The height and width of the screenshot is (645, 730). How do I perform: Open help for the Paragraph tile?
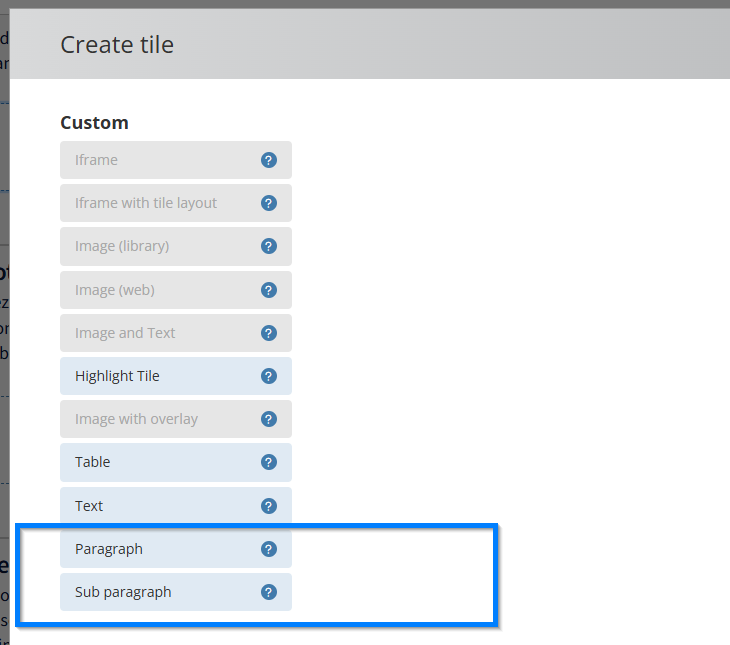[x=268, y=549]
